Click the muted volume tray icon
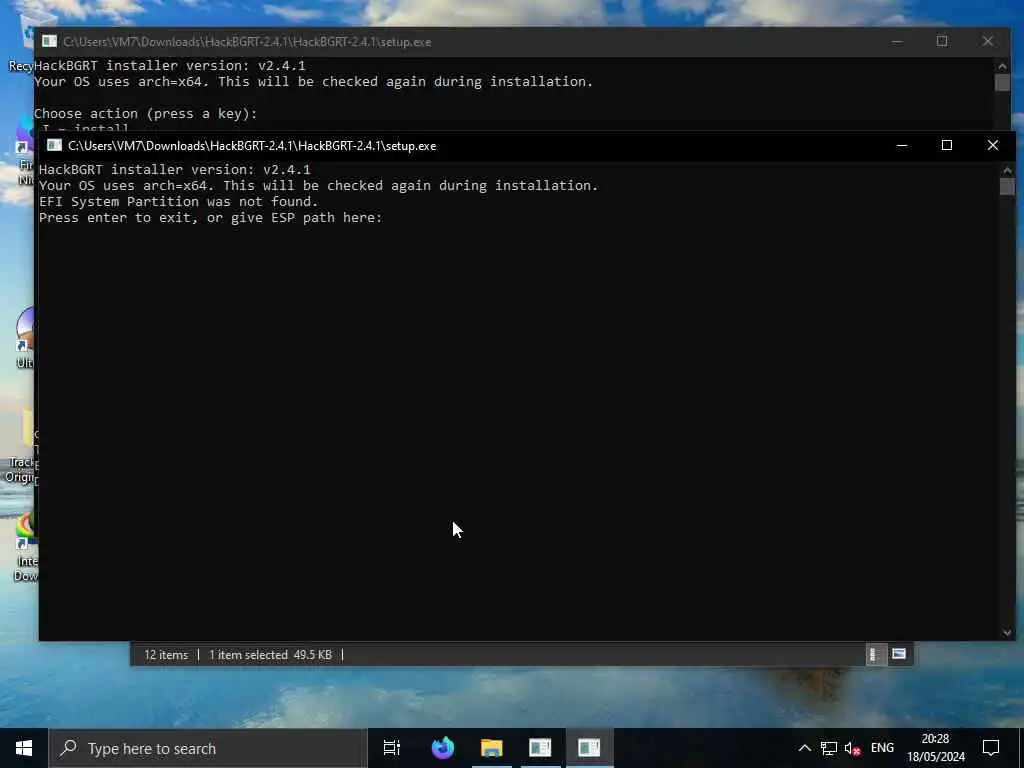This screenshot has height=768, width=1024. [852, 748]
